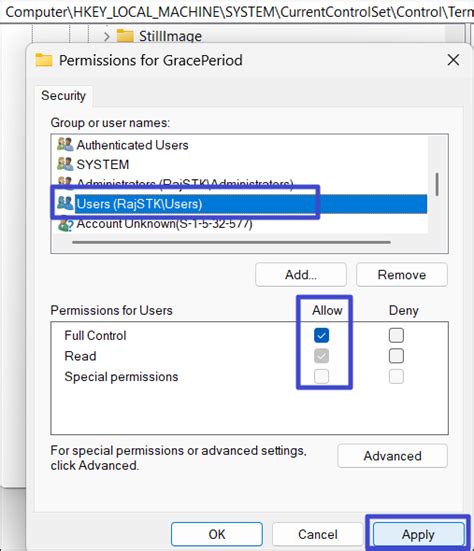
Task: Click the Users (RajSTK\Users) group icon
Action: [65, 203]
